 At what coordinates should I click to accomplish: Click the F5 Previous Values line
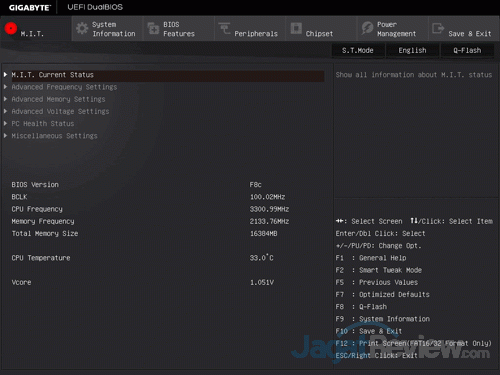pos(377,282)
